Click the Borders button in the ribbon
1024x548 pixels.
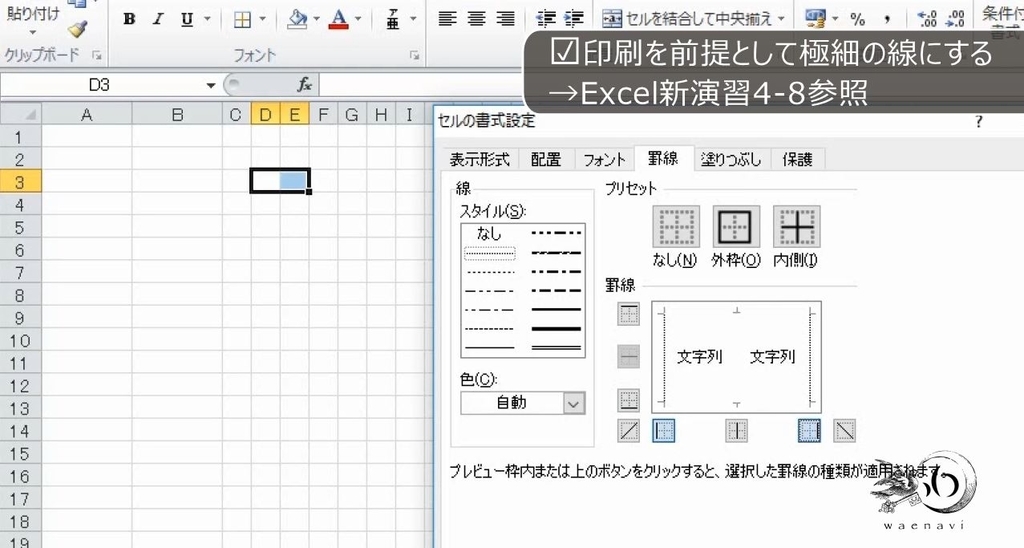click(x=242, y=20)
